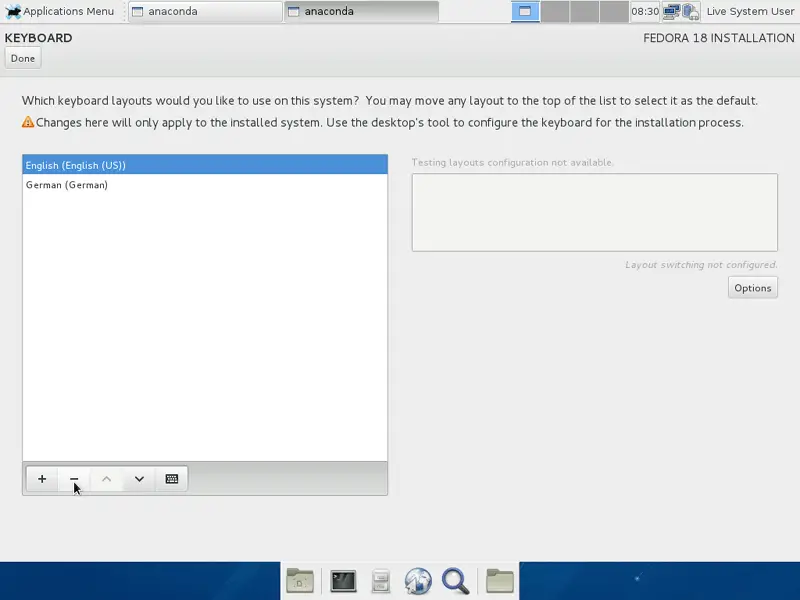Screen dimensions: 800x600
Task: Move the selected layout down with the arrow
Action: [139, 479]
